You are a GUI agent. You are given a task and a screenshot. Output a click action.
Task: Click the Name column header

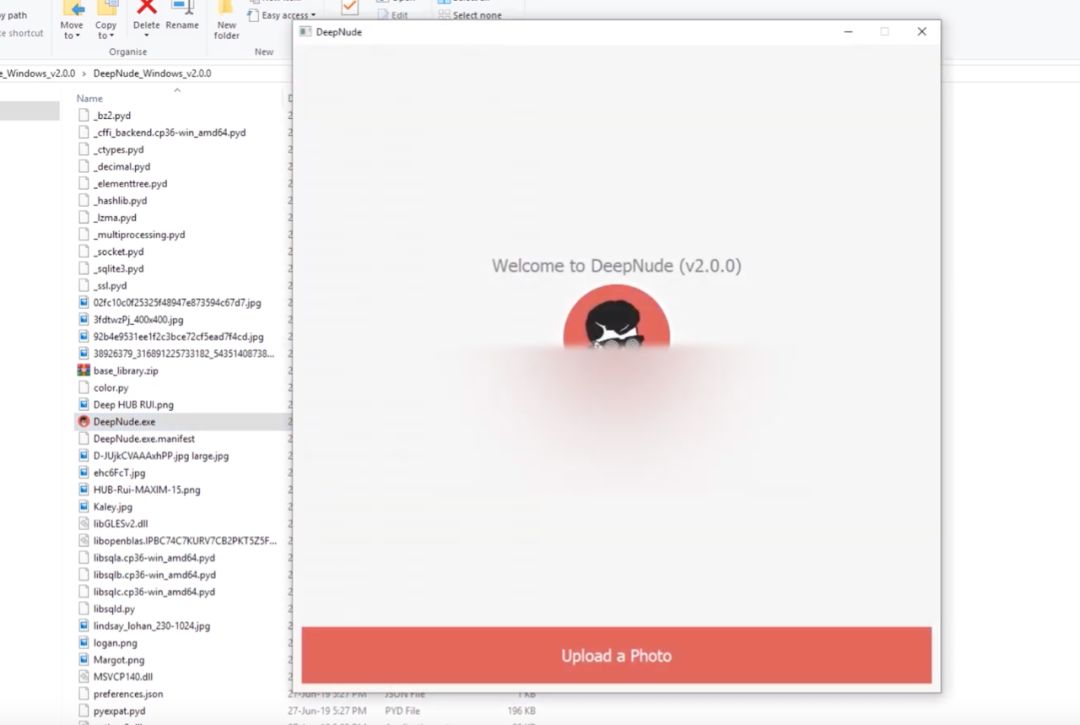[90, 98]
